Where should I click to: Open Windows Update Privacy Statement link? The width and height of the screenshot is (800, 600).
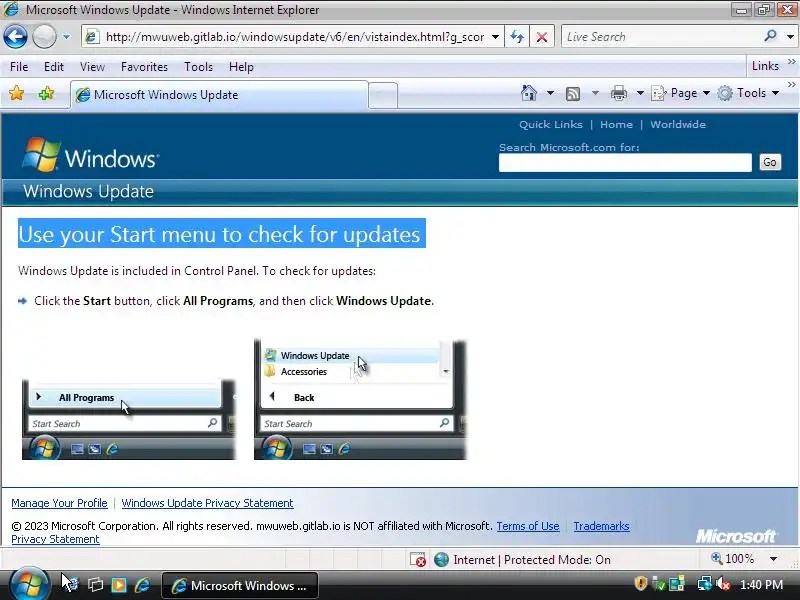(207, 503)
